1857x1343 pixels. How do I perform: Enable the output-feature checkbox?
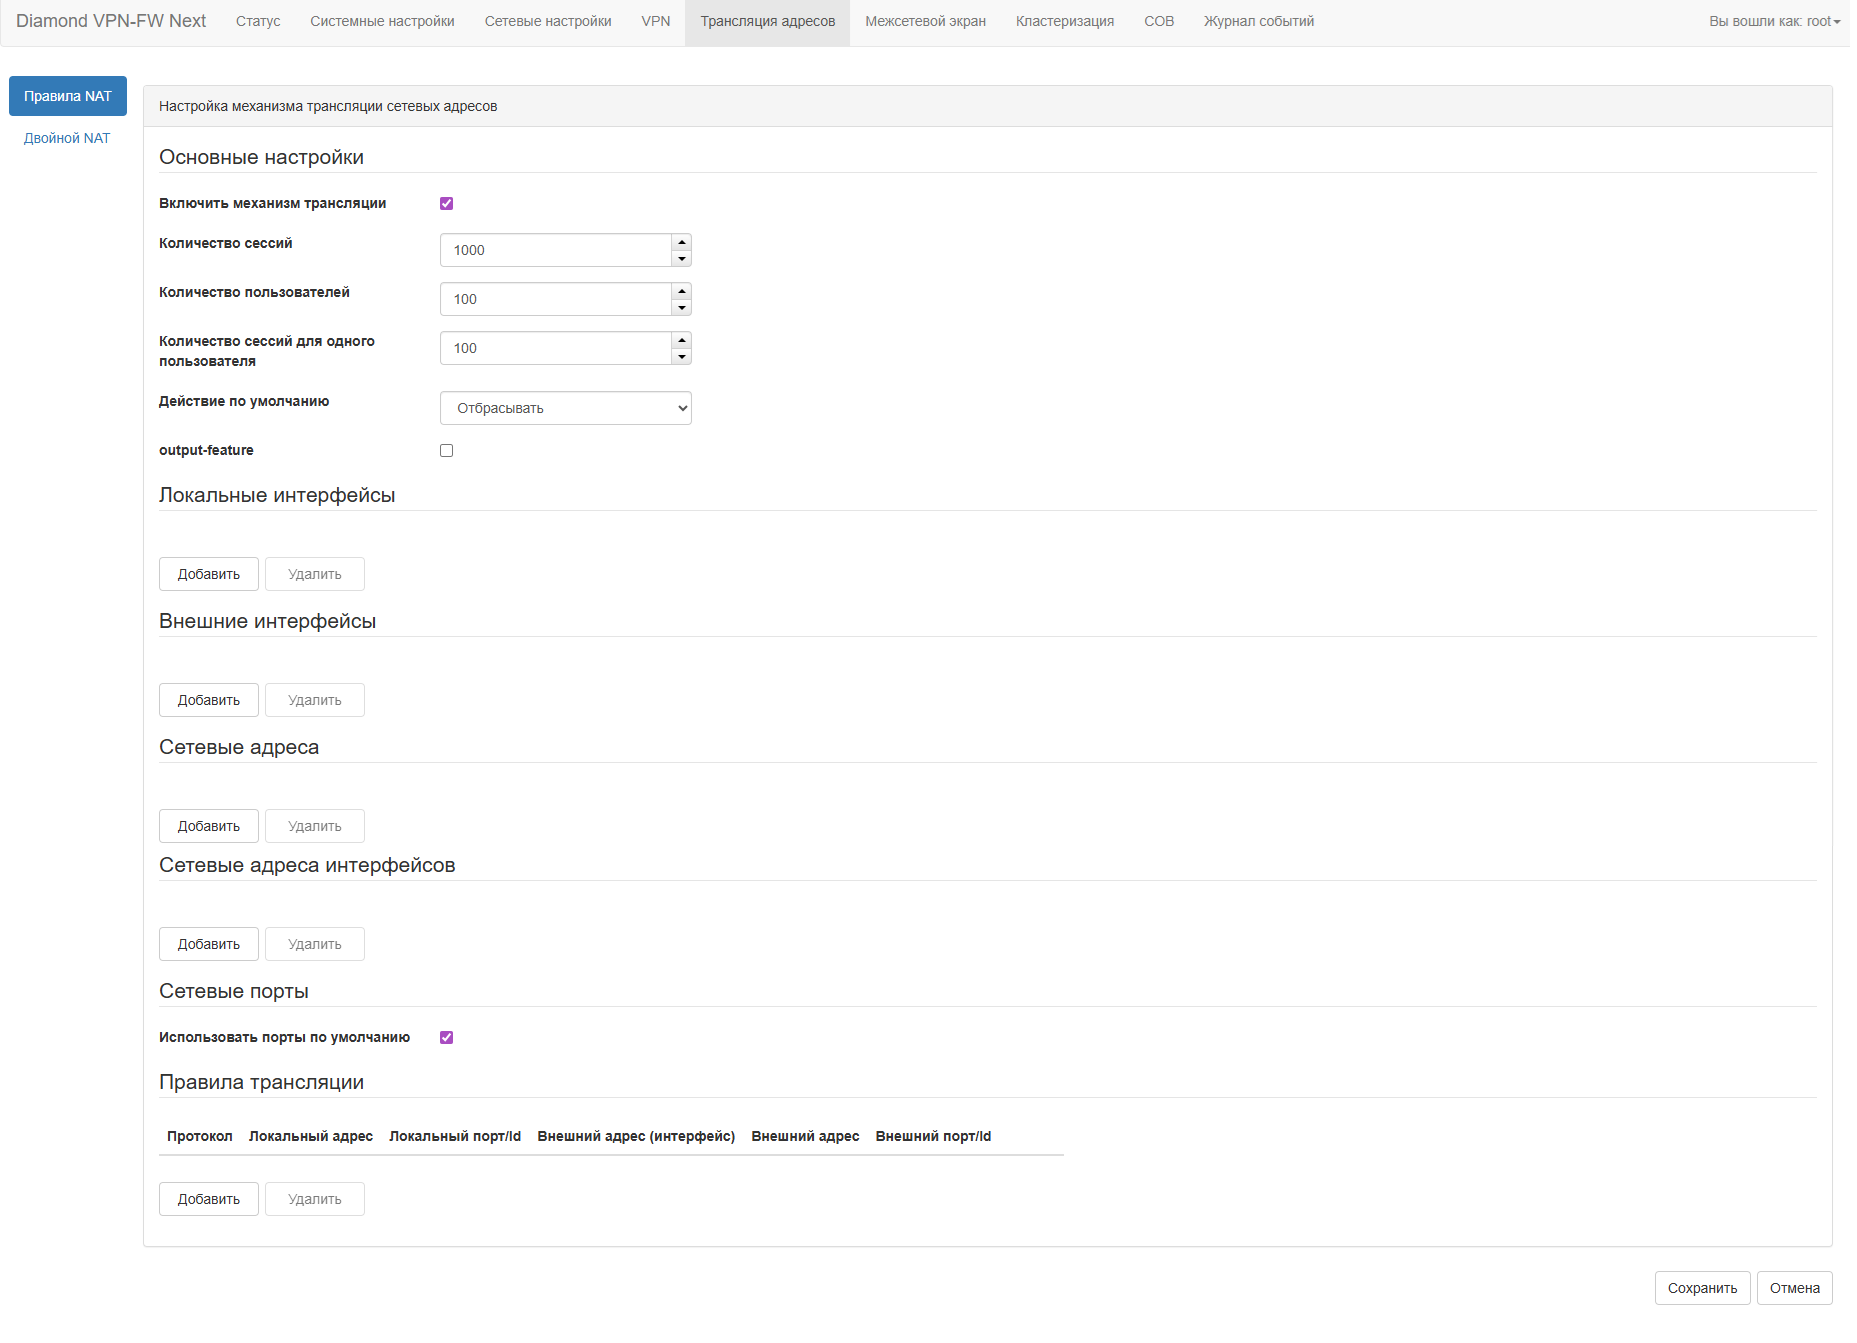point(446,451)
